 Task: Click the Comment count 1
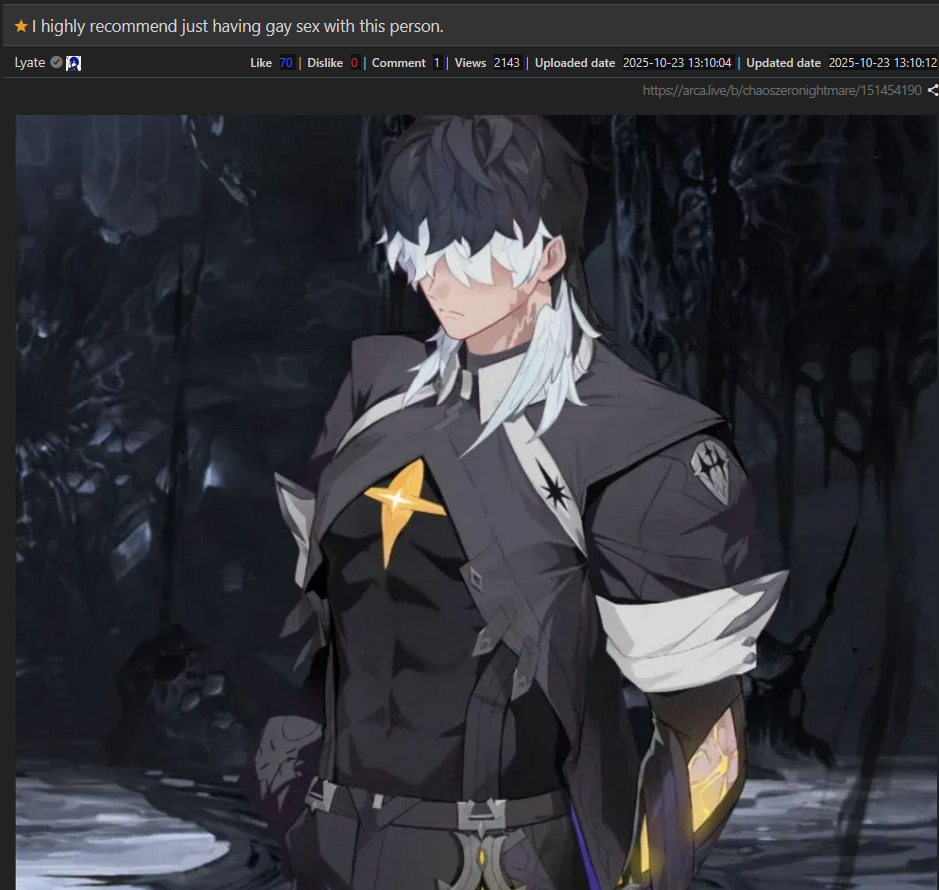(437, 63)
